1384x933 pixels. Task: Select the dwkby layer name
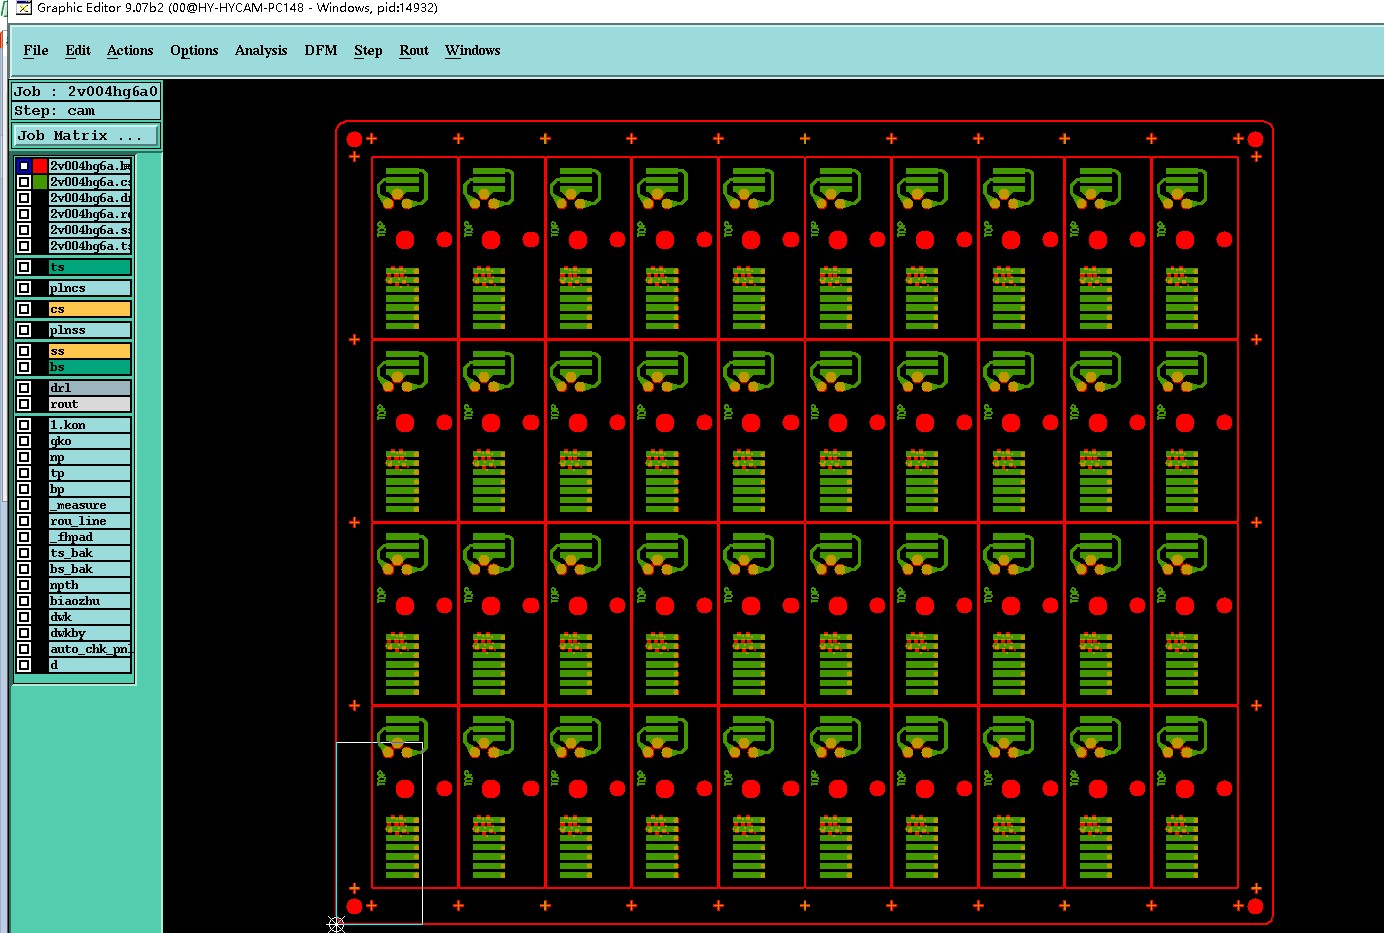90,633
